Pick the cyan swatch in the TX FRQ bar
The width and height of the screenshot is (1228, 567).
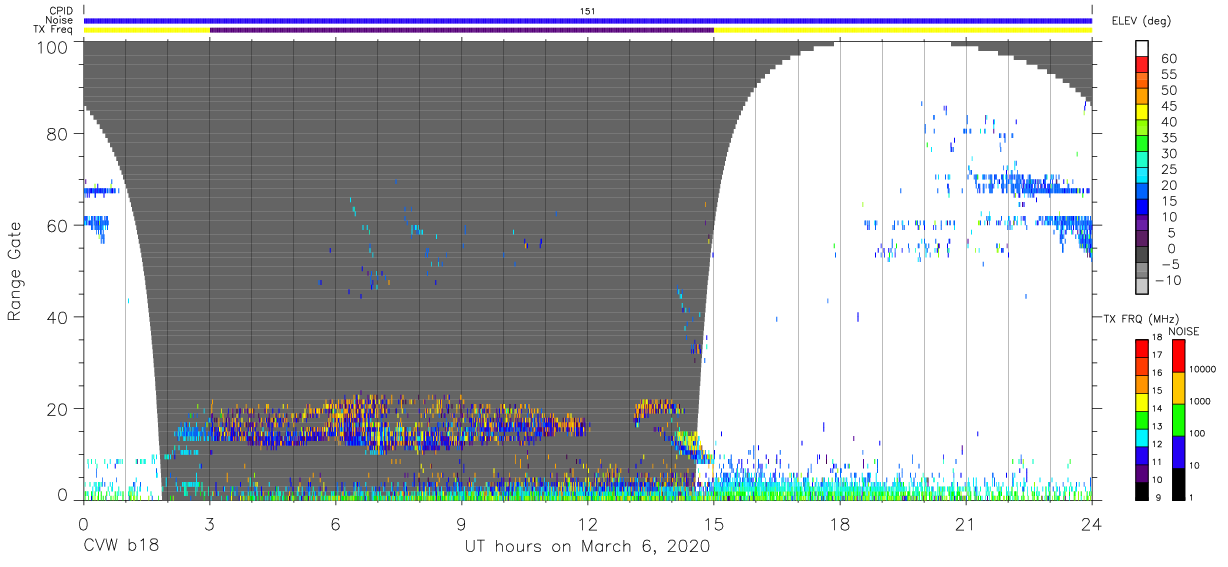pyautogui.click(x=1141, y=438)
